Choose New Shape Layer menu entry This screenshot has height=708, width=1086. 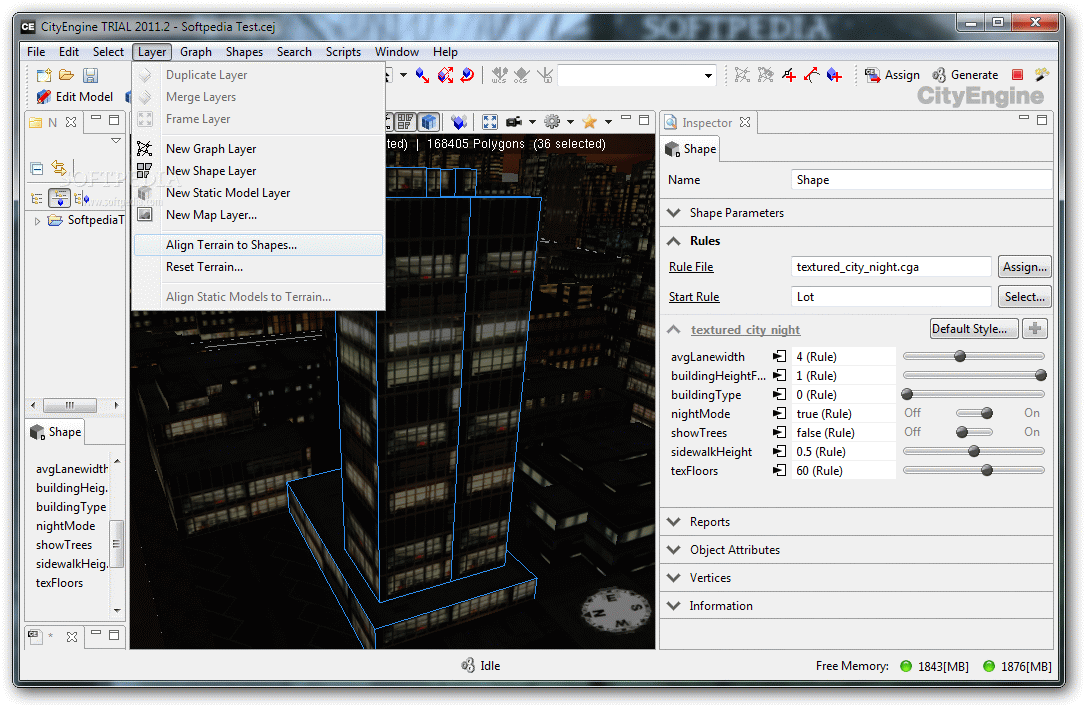[x=258, y=171]
